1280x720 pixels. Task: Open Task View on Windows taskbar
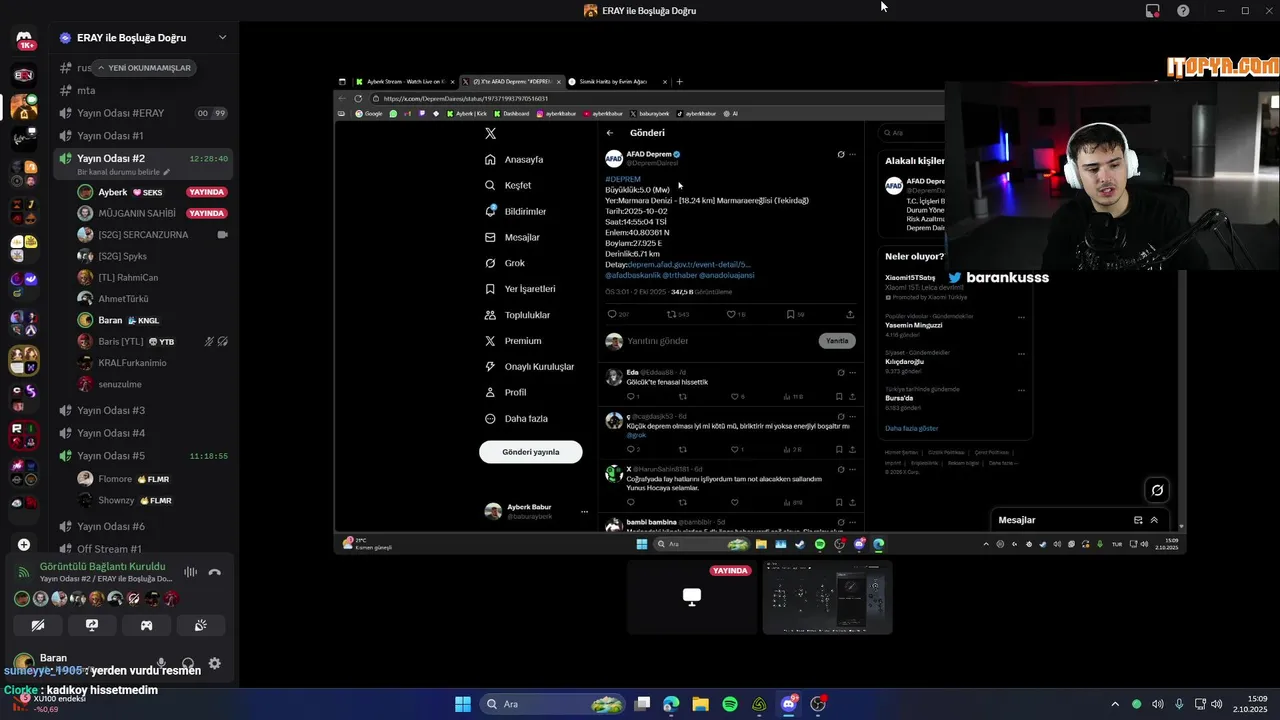[x=643, y=704]
